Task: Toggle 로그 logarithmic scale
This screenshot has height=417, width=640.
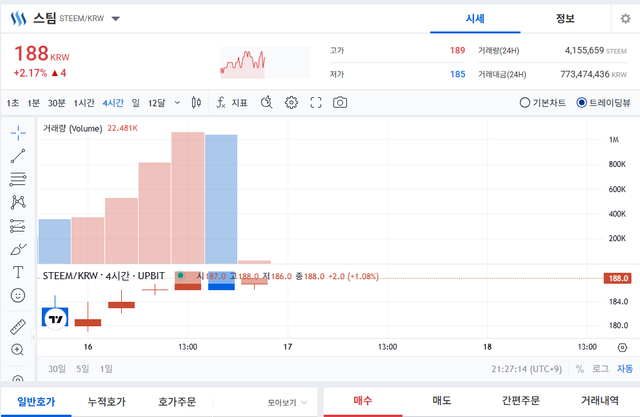Action: 600,369
